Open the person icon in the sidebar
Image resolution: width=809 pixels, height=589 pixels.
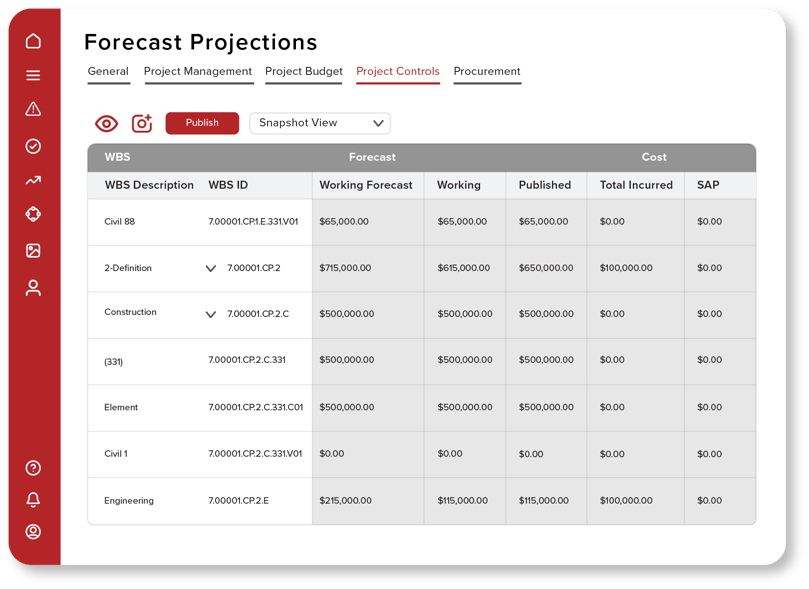pyautogui.click(x=33, y=288)
